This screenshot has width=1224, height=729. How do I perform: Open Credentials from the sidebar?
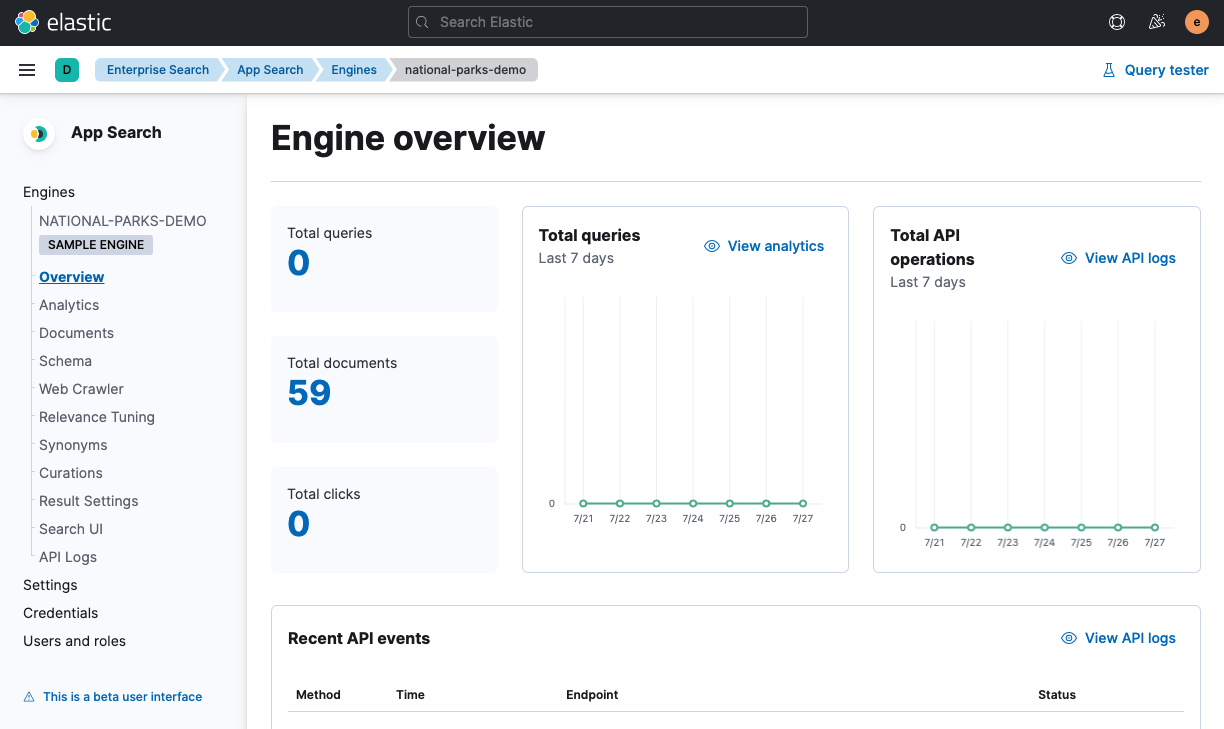(x=60, y=613)
